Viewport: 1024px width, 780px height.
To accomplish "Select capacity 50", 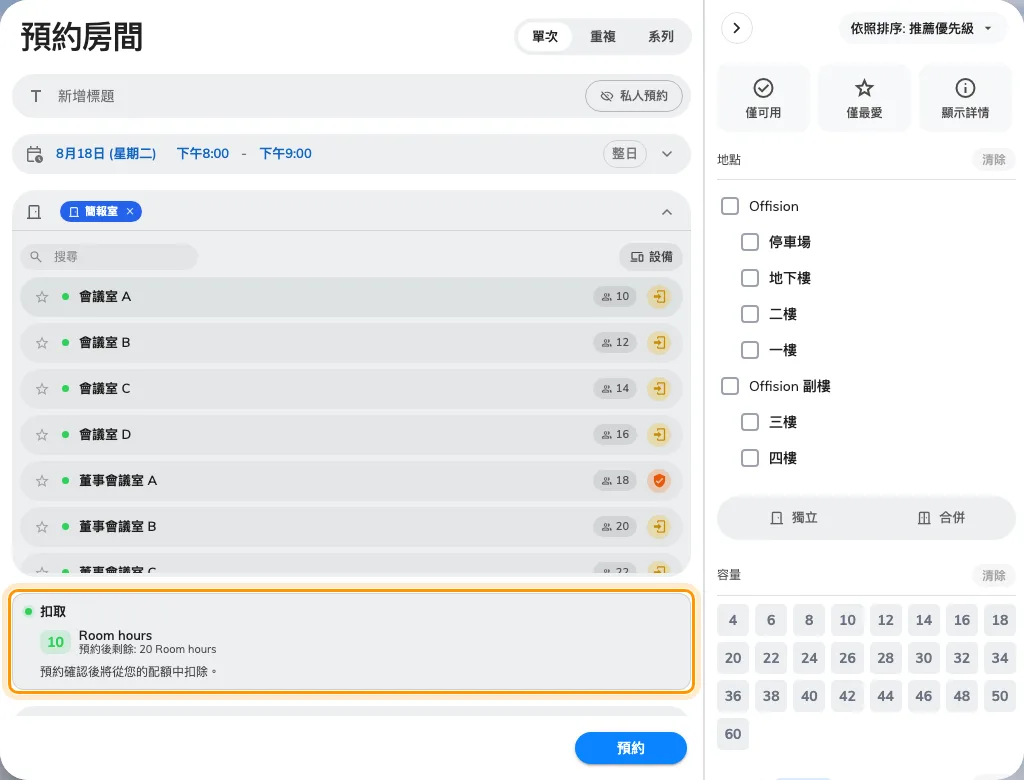I will (1000, 696).
